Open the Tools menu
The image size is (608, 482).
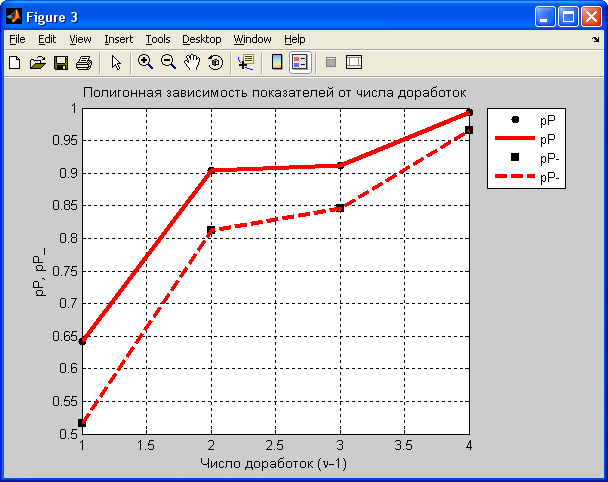point(158,39)
